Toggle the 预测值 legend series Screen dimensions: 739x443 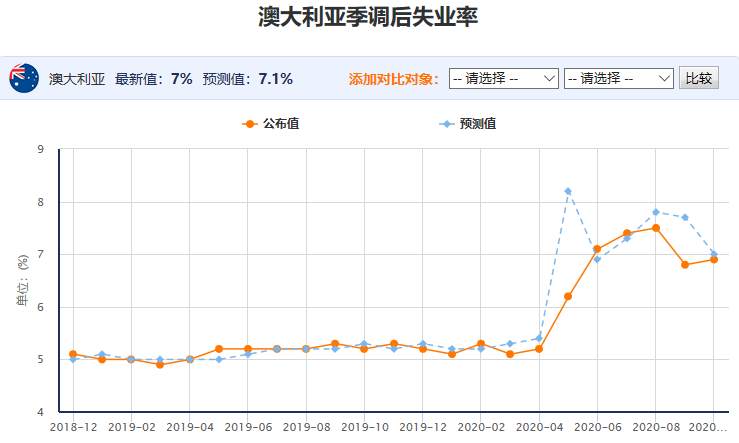click(x=468, y=124)
